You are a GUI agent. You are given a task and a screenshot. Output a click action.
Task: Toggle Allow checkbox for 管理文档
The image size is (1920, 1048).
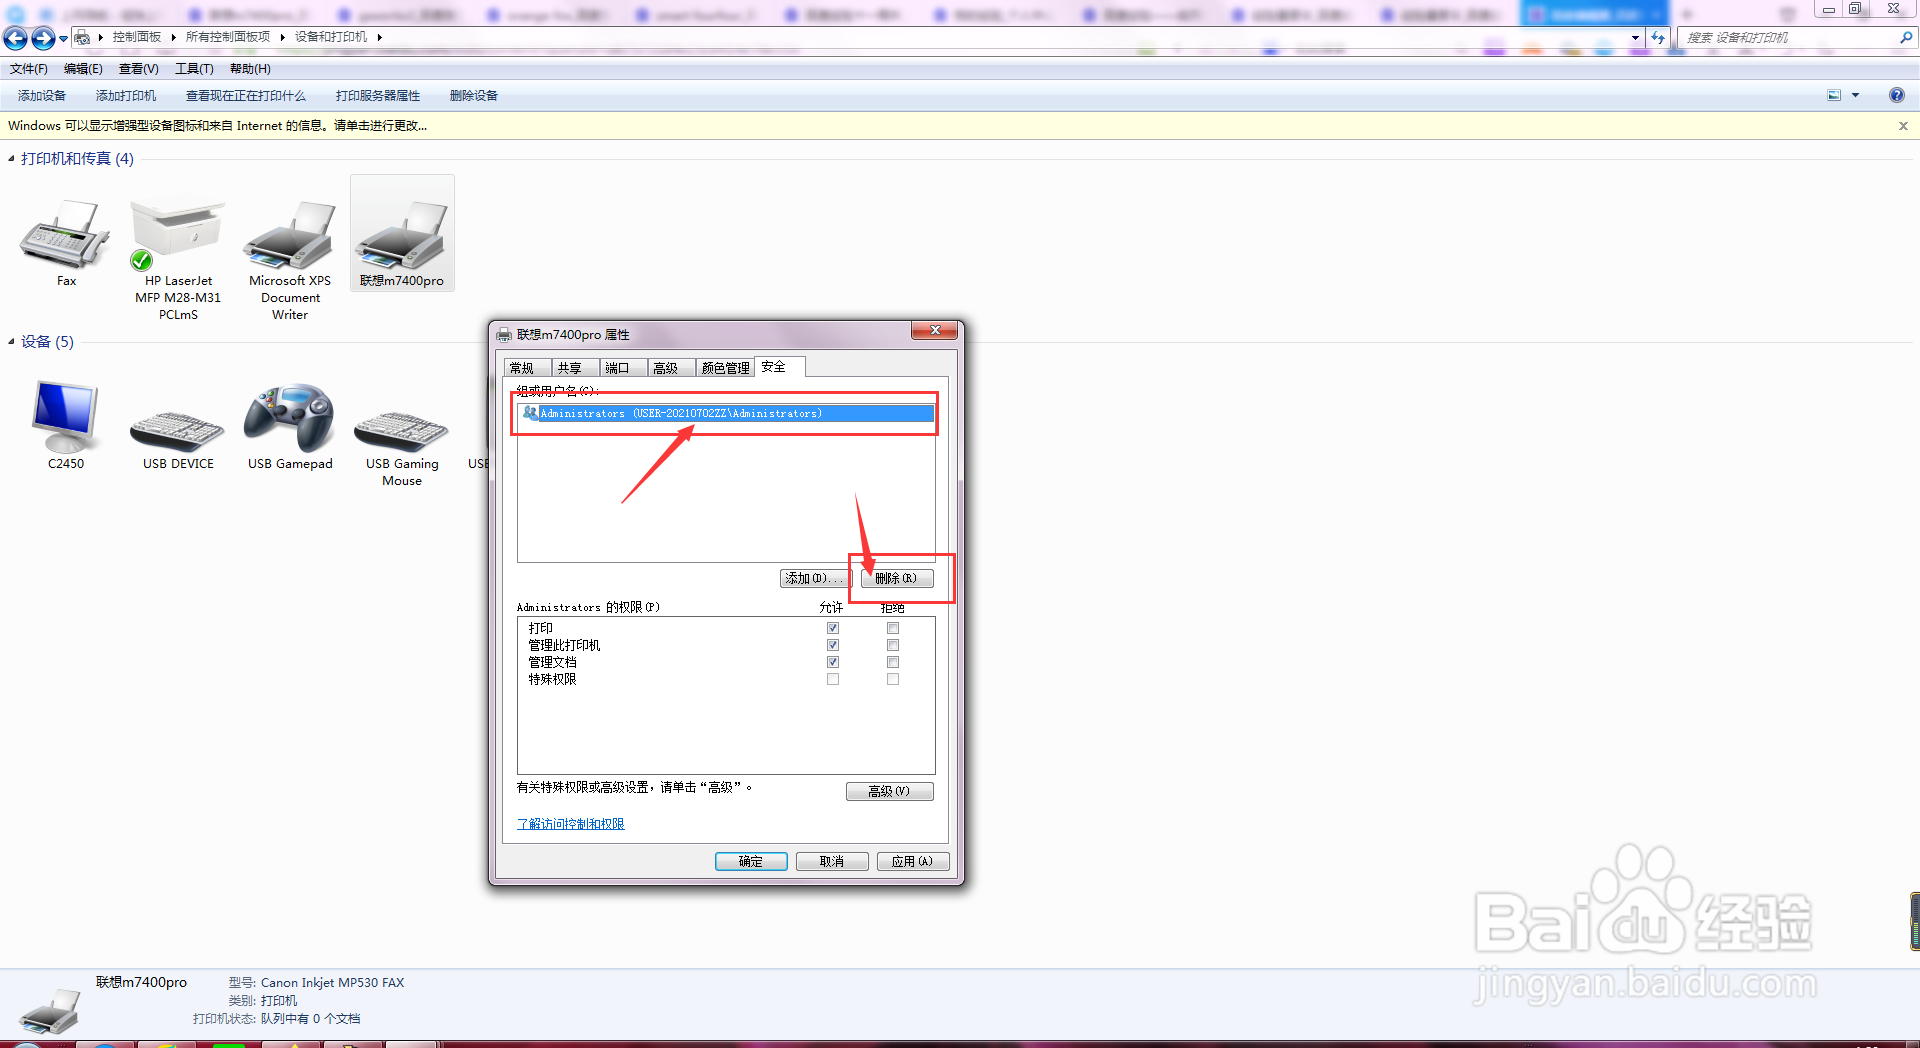coord(833,662)
